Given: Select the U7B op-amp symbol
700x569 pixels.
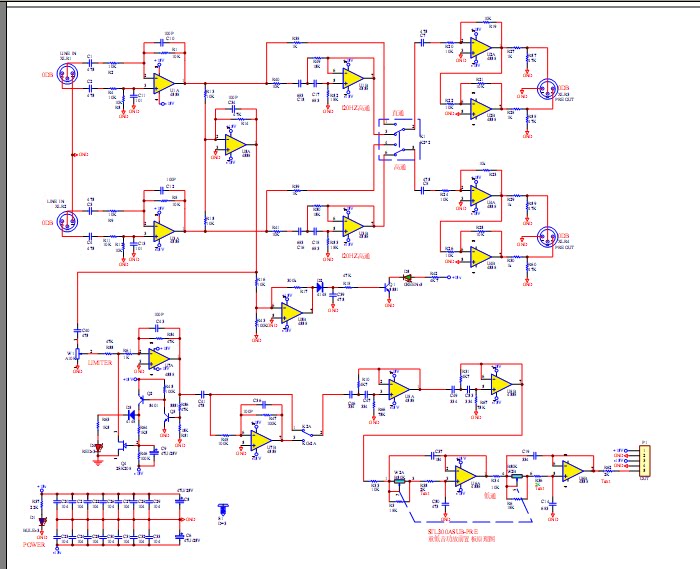Looking at the screenshot, I should (x=261, y=440).
